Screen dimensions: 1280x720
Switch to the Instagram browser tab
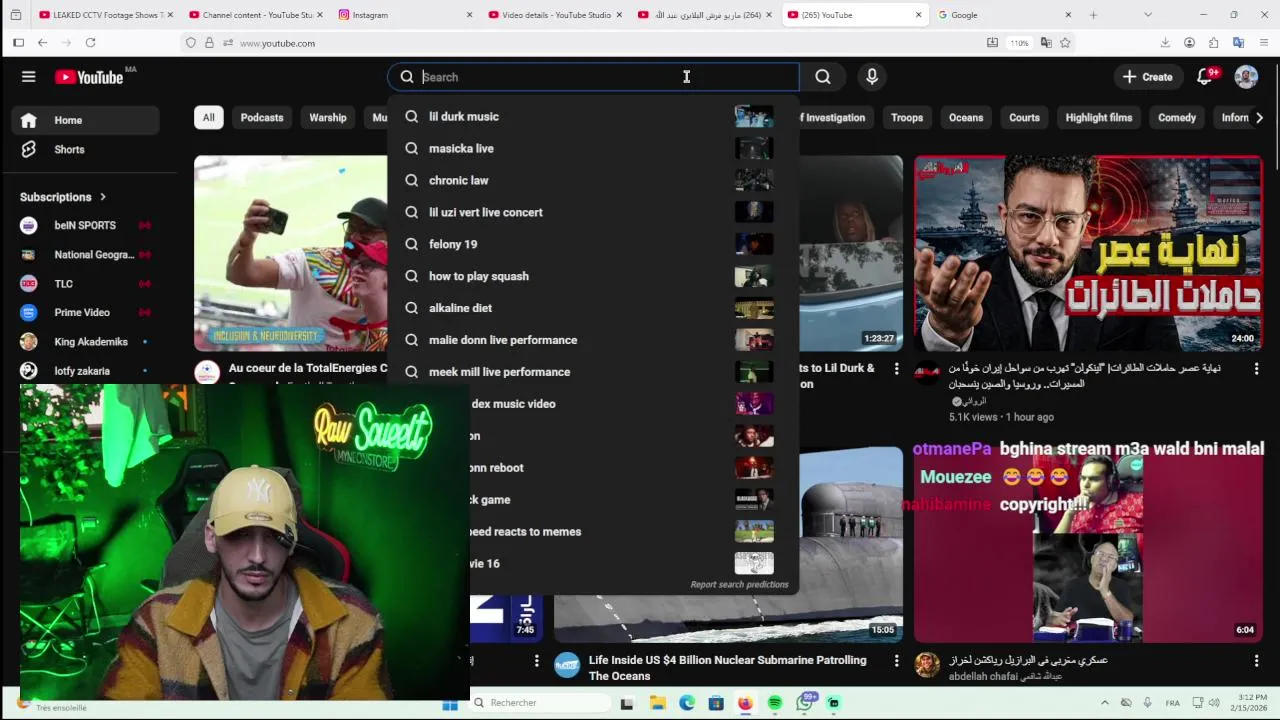click(403, 15)
